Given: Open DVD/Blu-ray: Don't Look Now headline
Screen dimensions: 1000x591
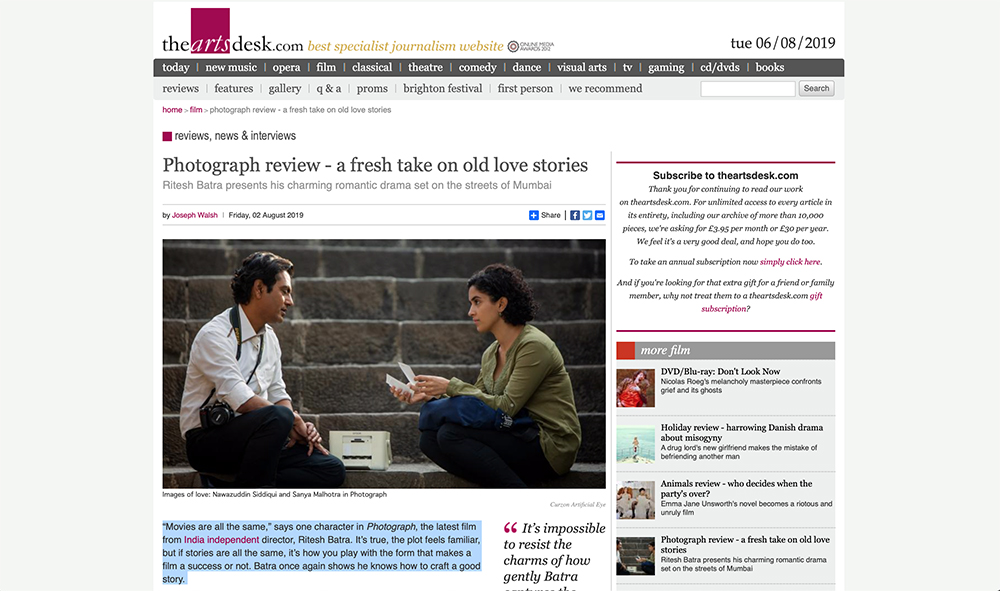Looking at the screenshot, I should 720,371.
